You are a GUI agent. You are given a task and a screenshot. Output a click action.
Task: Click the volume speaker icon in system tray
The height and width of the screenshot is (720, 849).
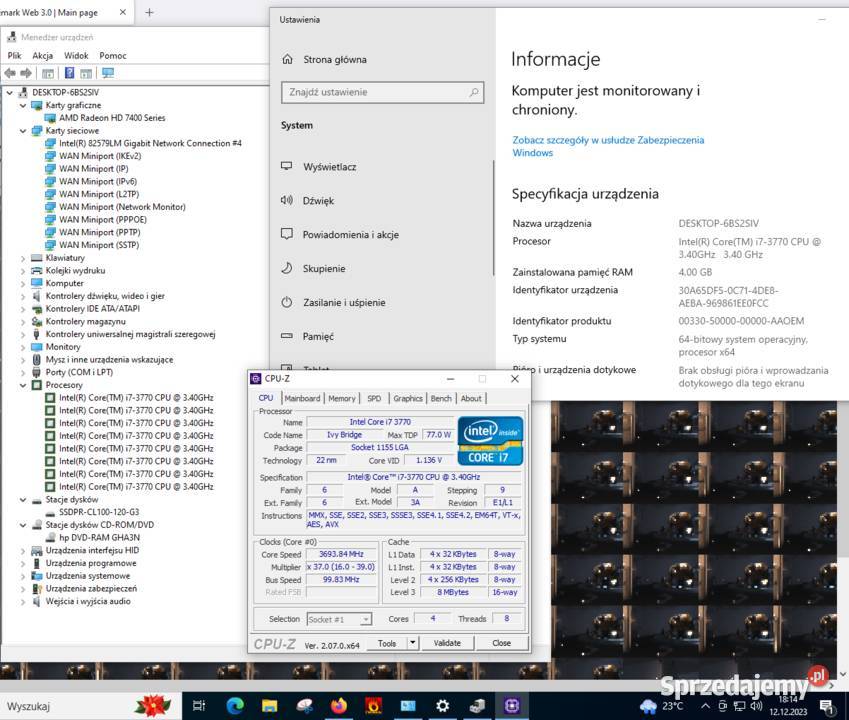pyautogui.click(x=756, y=705)
